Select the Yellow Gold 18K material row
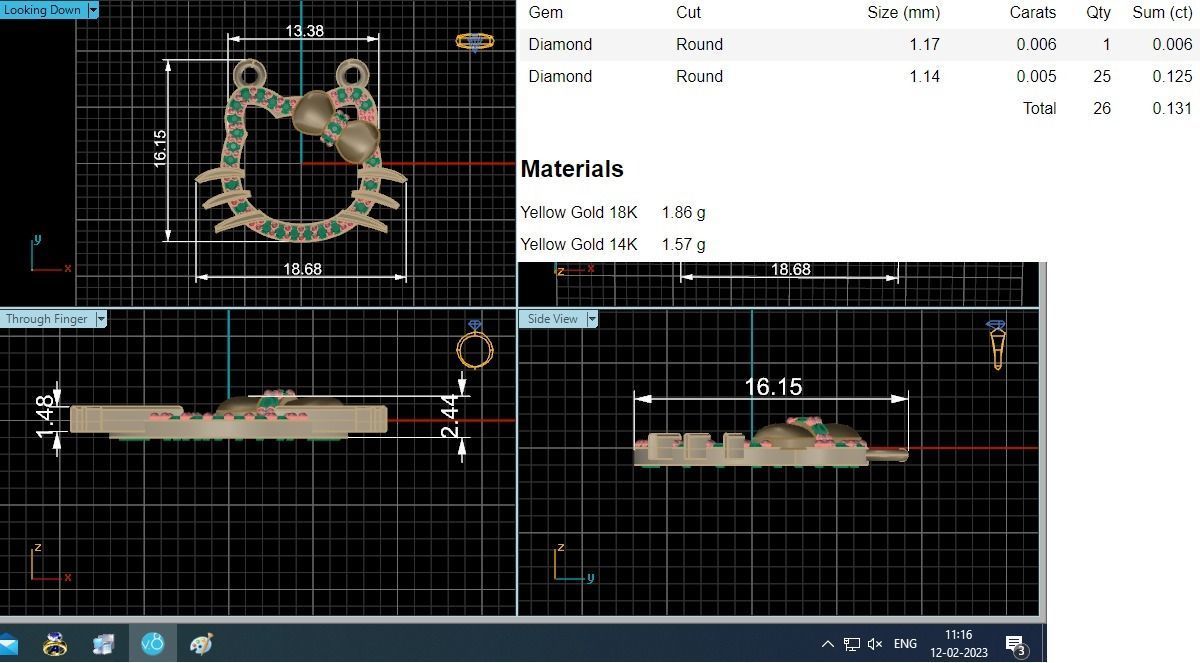 pyautogui.click(x=613, y=212)
